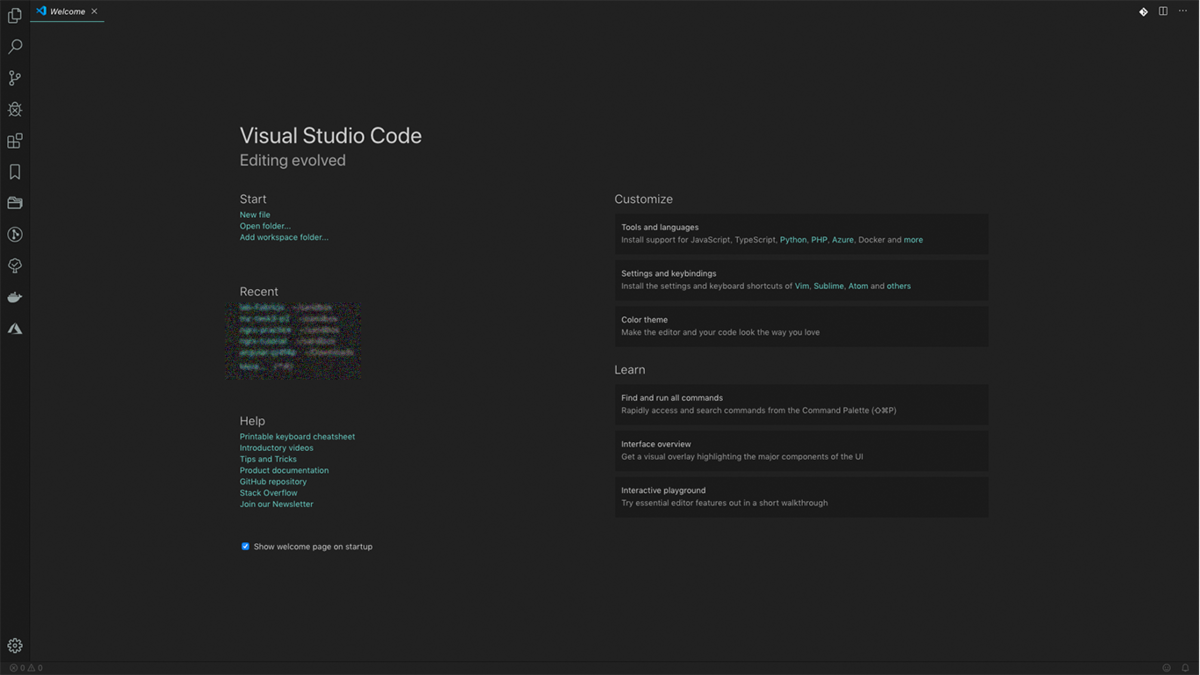Open the Project Manager folder icon

click(15, 203)
